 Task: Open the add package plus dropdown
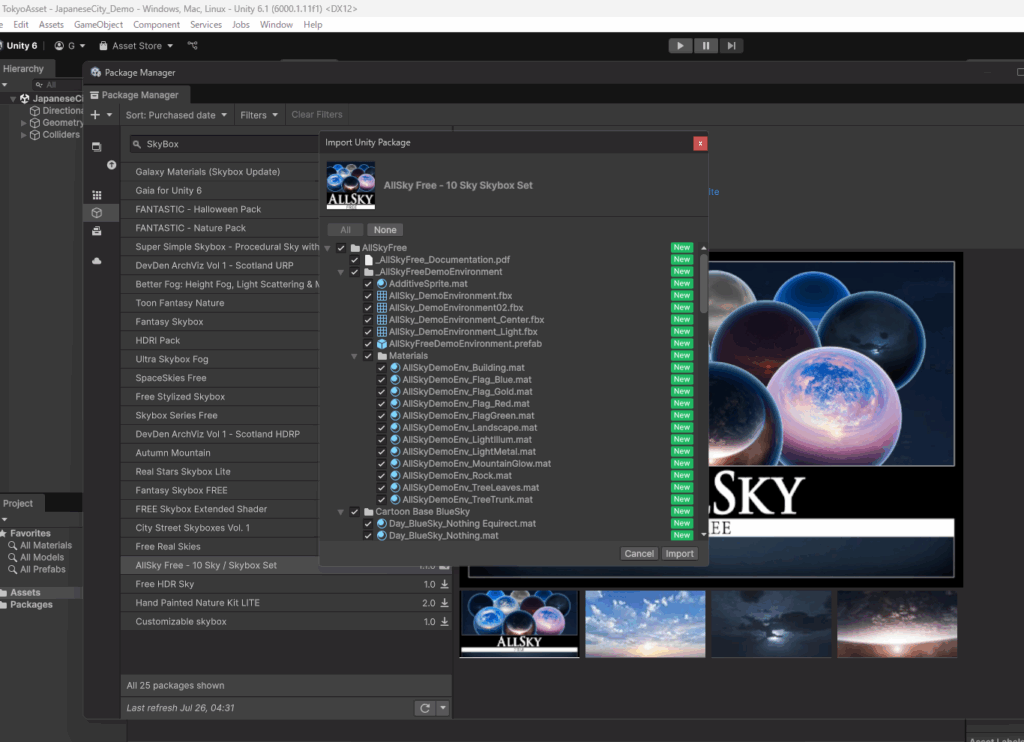100,115
